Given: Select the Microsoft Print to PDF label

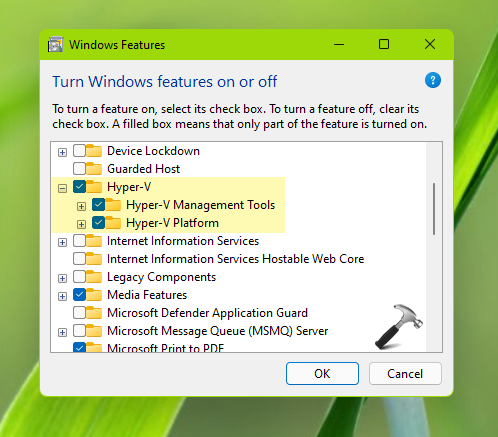Looking at the screenshot, I should [x=165, y=348].
